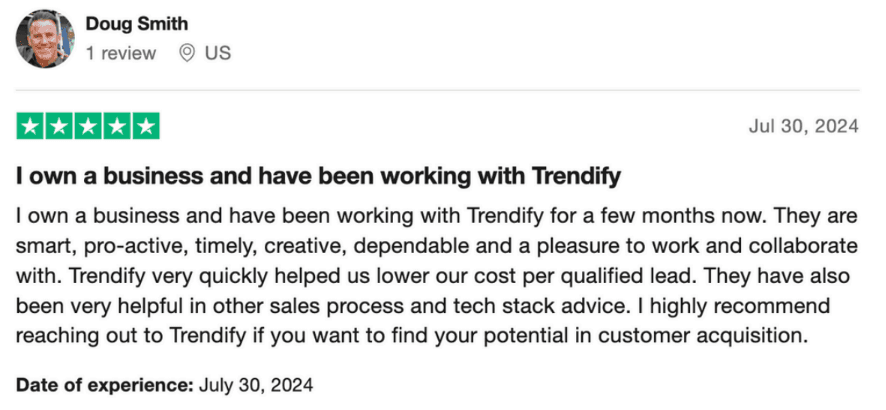Screen dimensions: 886x410
Task: Click the '1 review' count text
Action: tap(121, 54)
